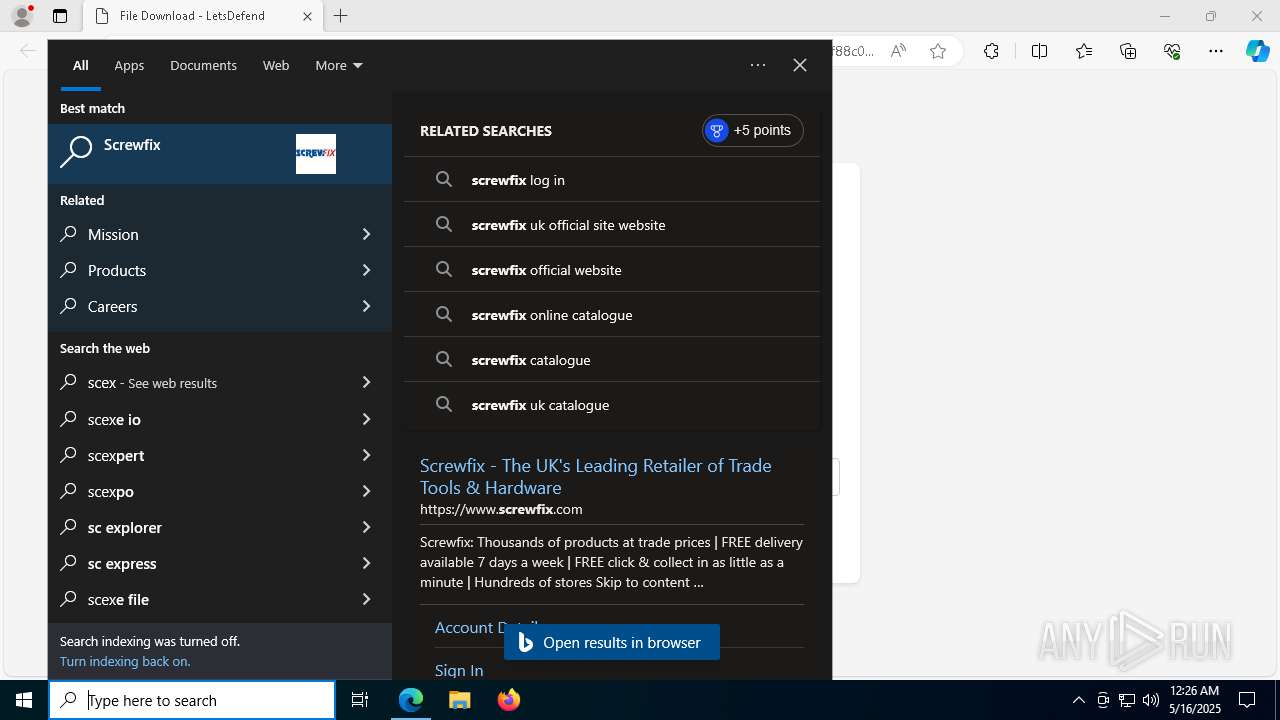
Task: Close the Windows search panel
Action: pyautogui.click(x=800, y=65)
